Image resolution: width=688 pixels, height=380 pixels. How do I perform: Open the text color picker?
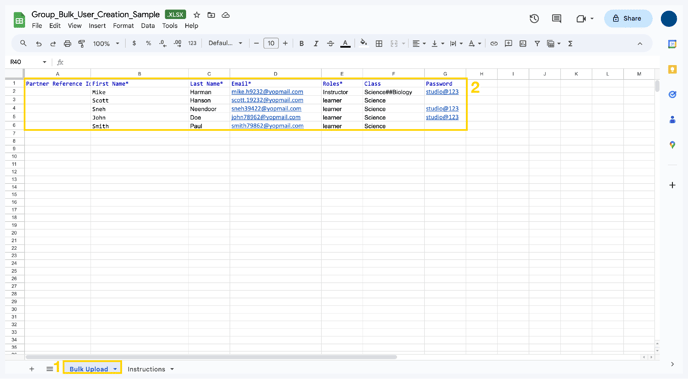coord(345,43)
